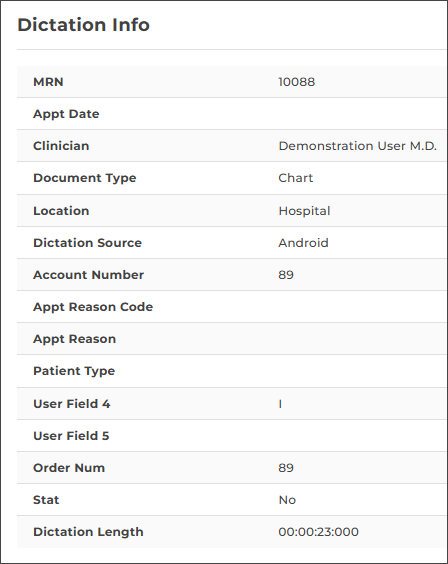Click the Dictation Info heading

[x=83, y=25]
